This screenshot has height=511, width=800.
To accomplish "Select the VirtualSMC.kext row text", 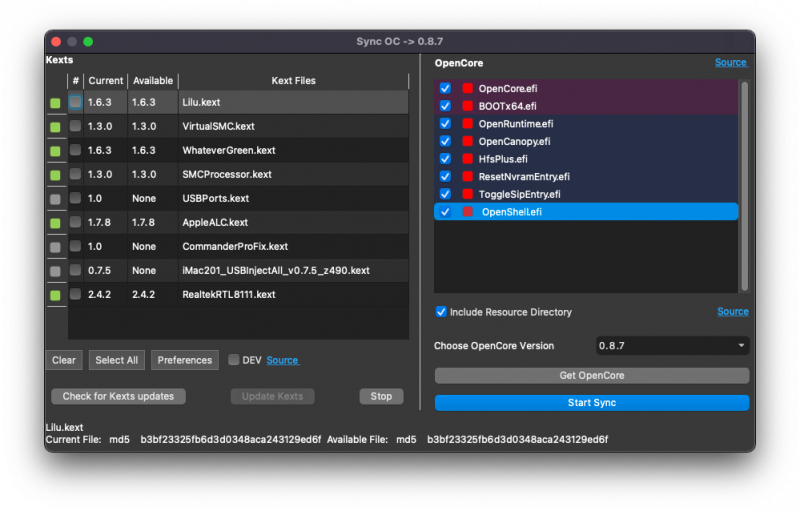I will point(218,126).
